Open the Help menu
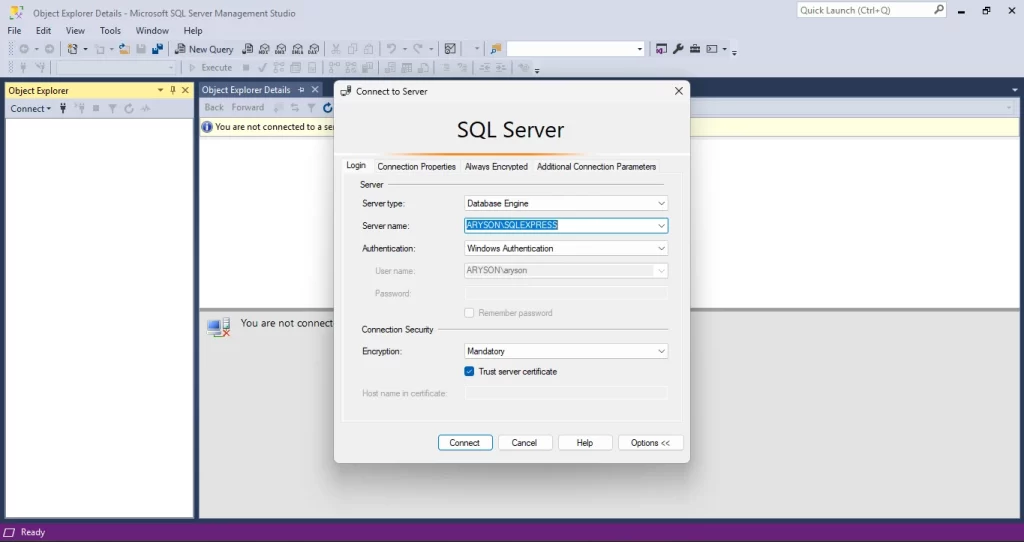 [193, 31]
